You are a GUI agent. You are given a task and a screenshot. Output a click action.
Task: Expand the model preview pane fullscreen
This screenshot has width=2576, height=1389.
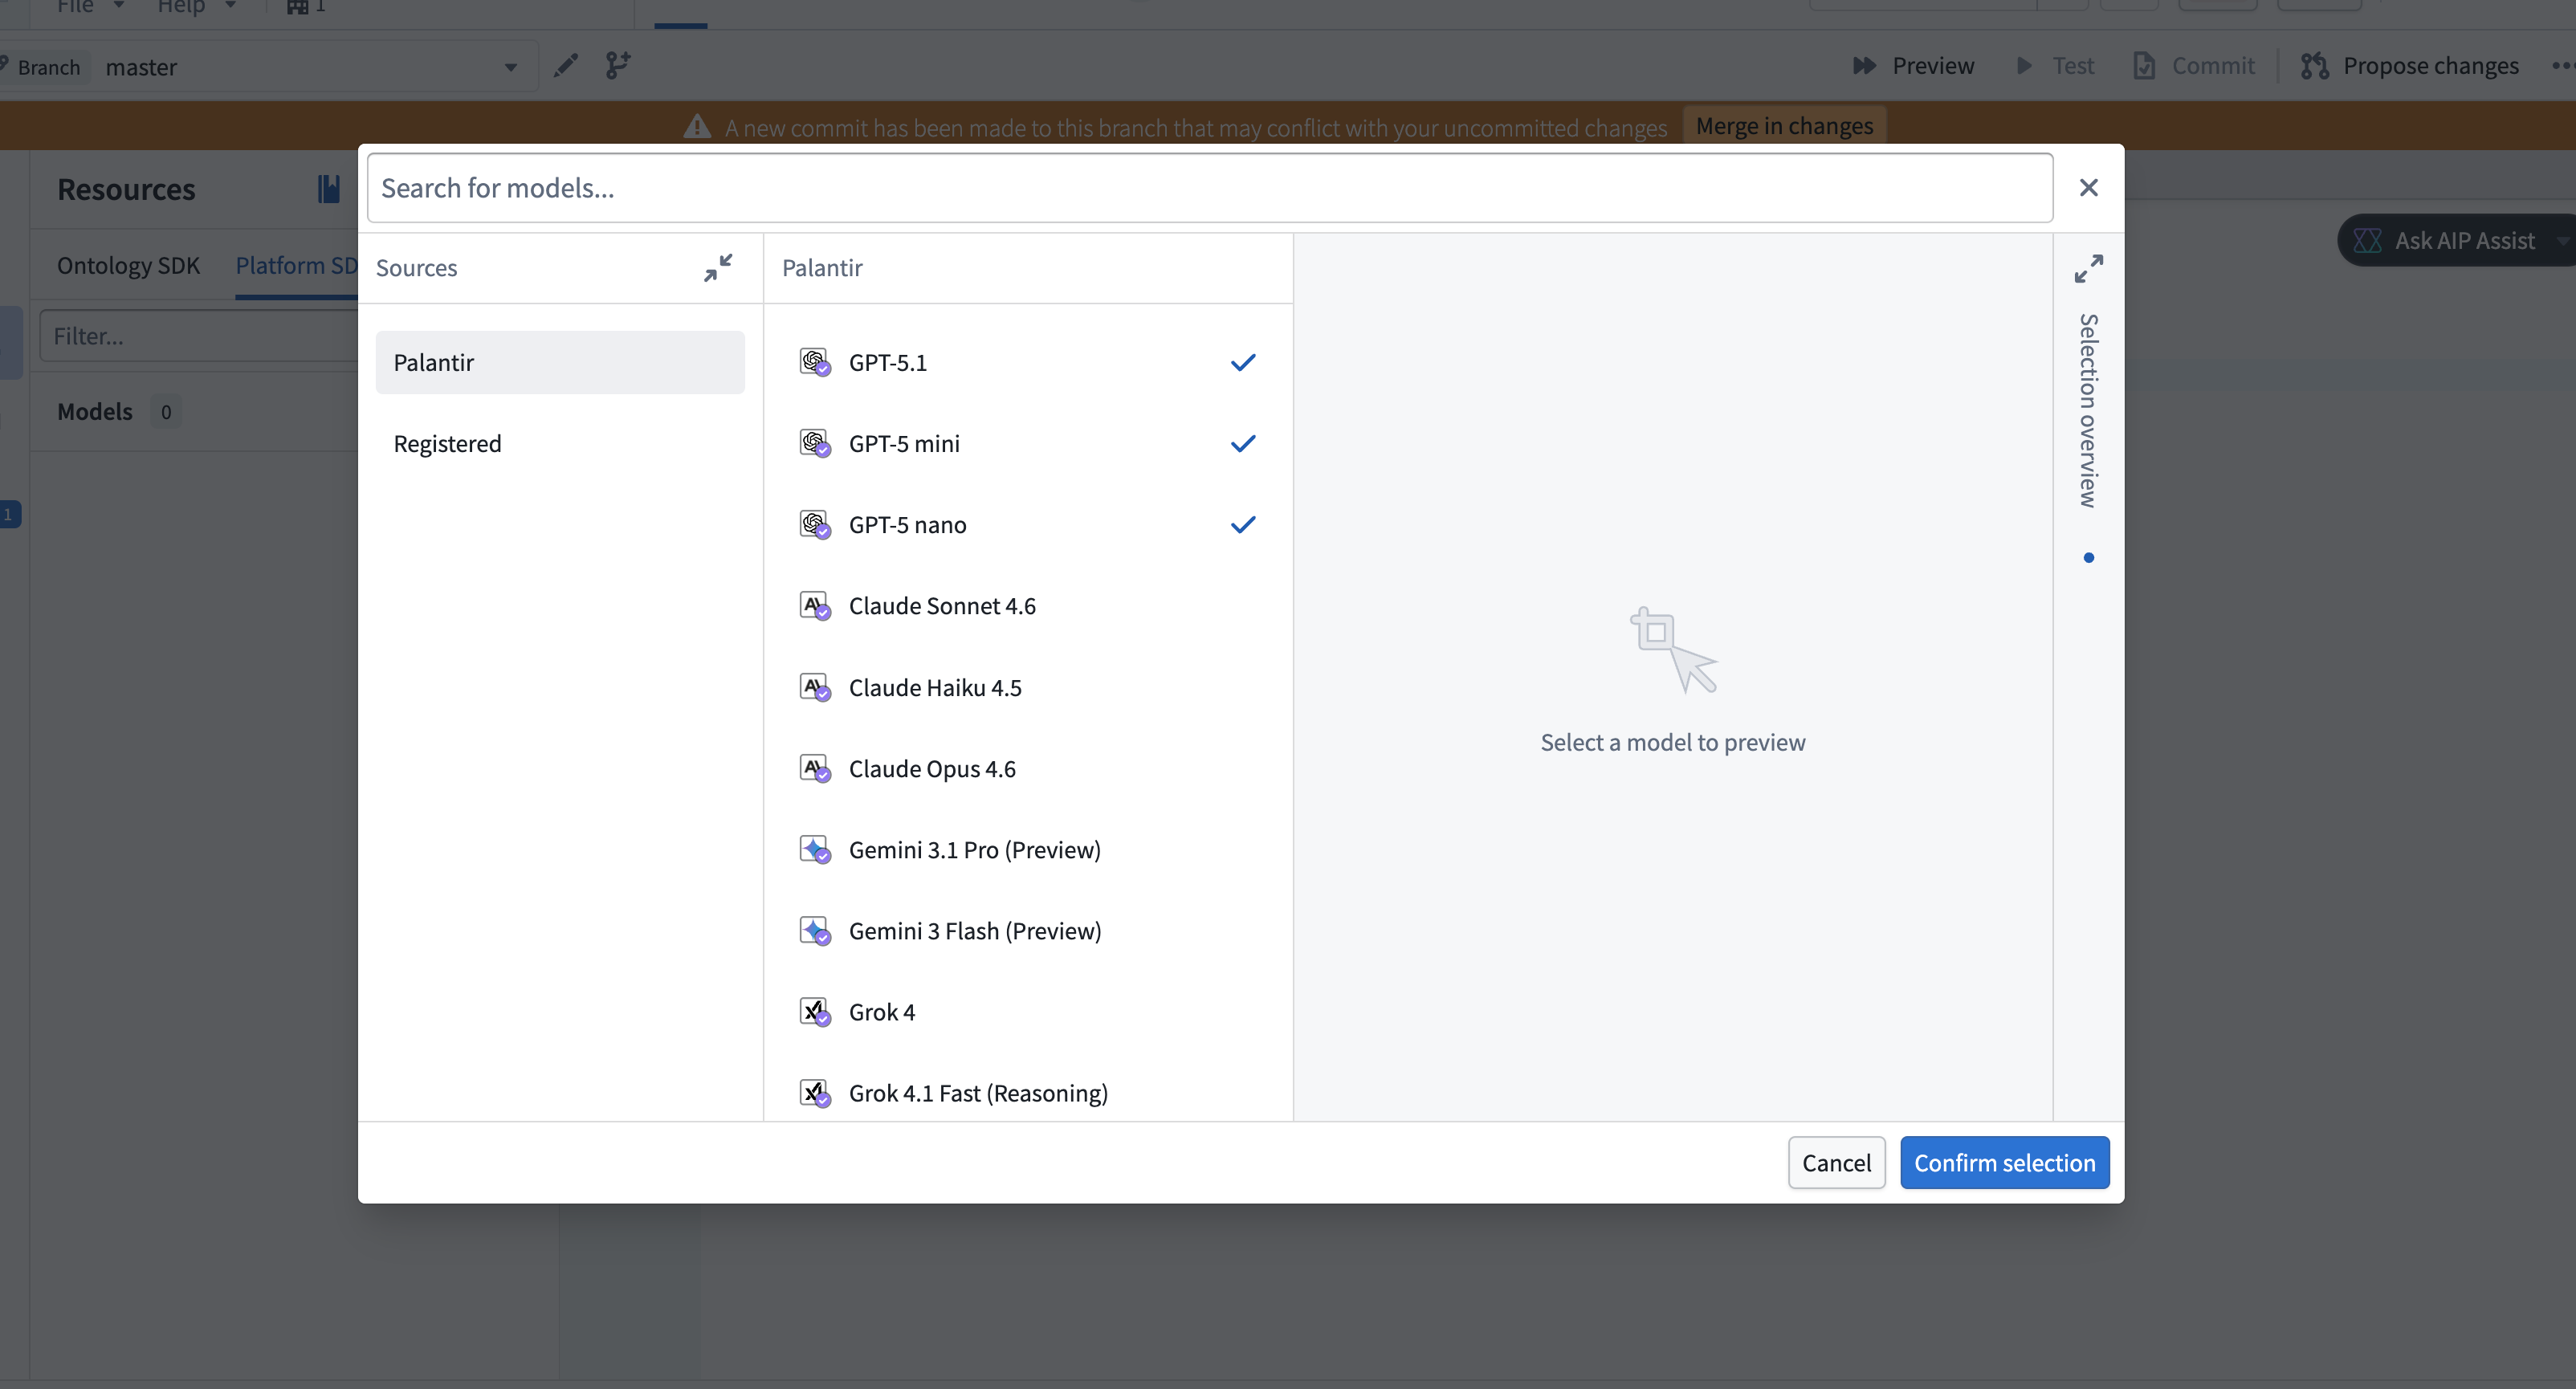2089,268
